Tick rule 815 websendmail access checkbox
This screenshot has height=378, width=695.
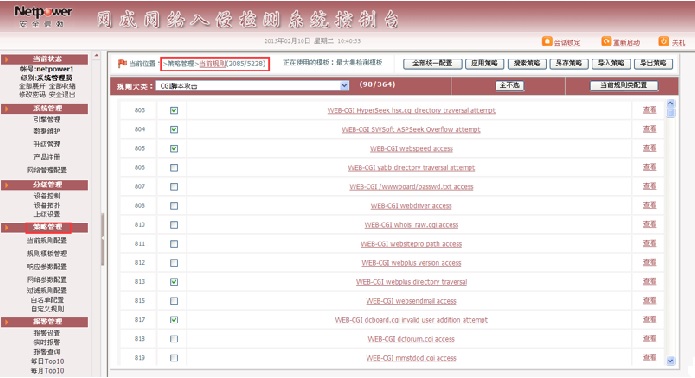pyautogui.click(x=174, y=301)
